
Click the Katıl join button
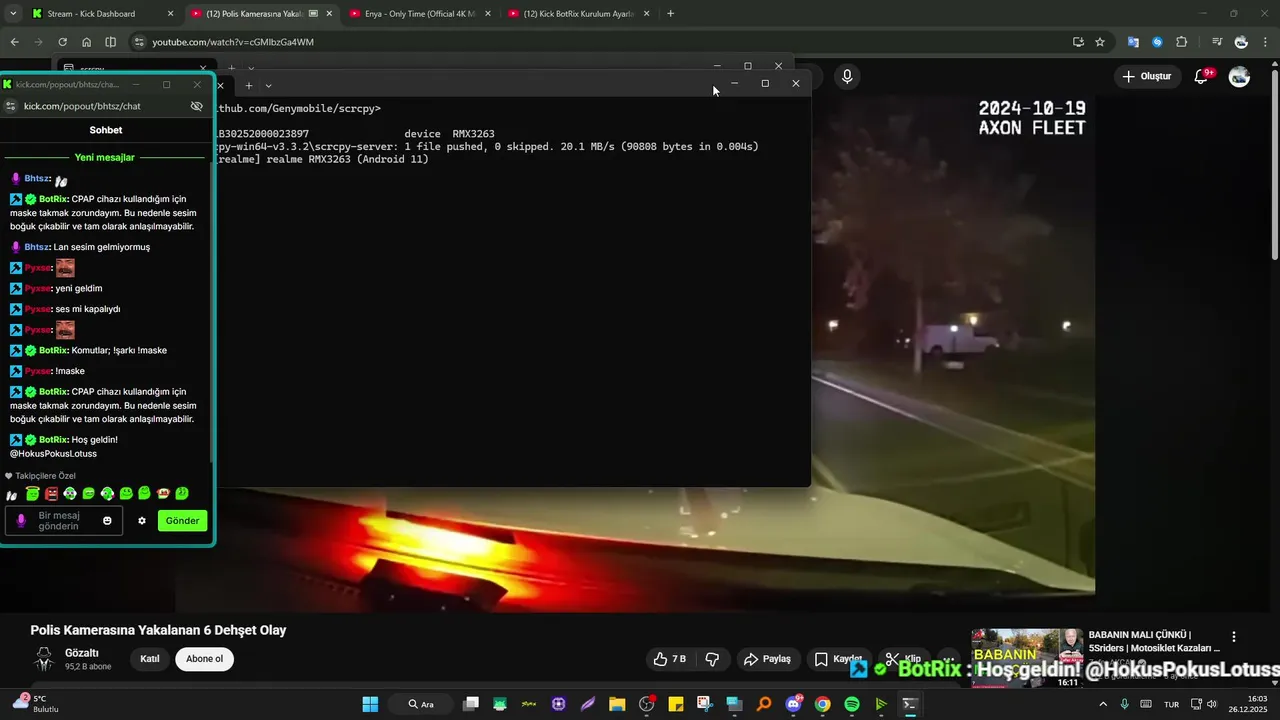click(149, 659)
